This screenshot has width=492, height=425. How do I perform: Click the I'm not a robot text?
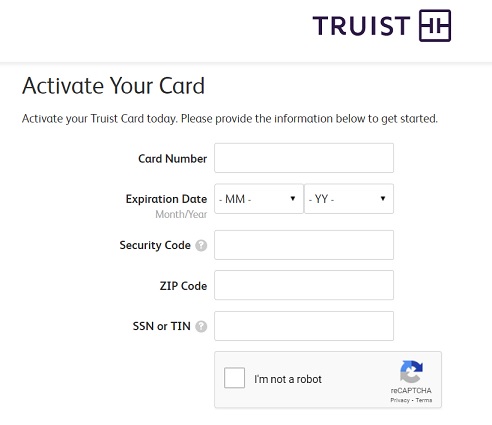(288, 379)
